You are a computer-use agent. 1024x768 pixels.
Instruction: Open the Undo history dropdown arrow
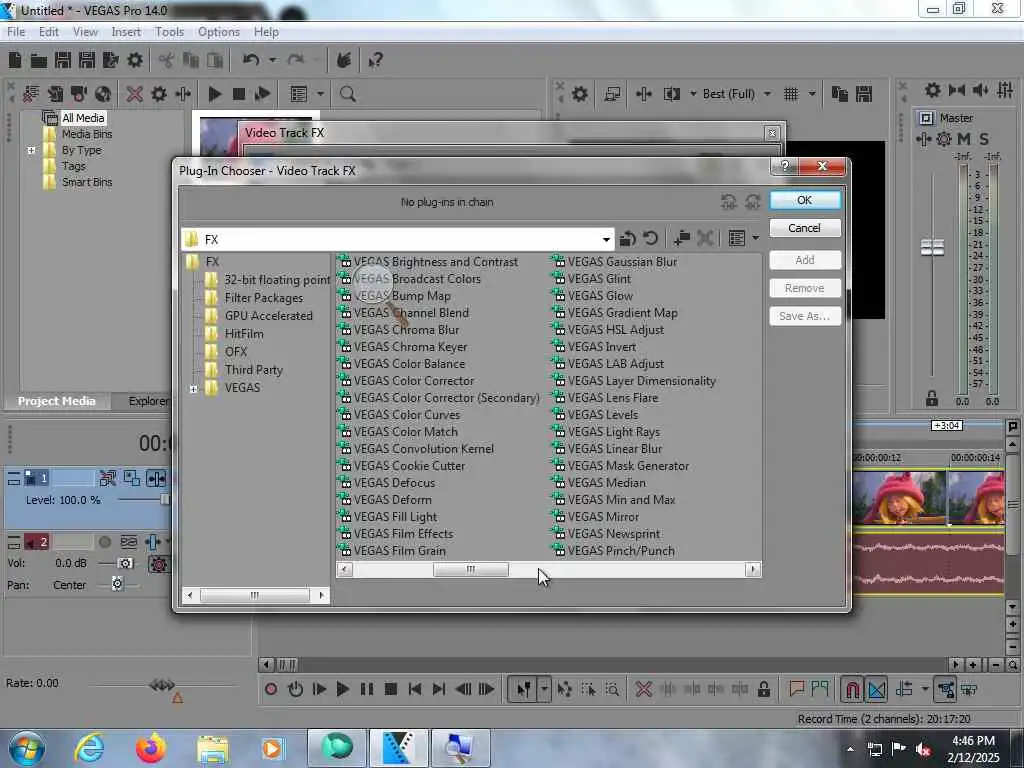[x=272, y=60]
